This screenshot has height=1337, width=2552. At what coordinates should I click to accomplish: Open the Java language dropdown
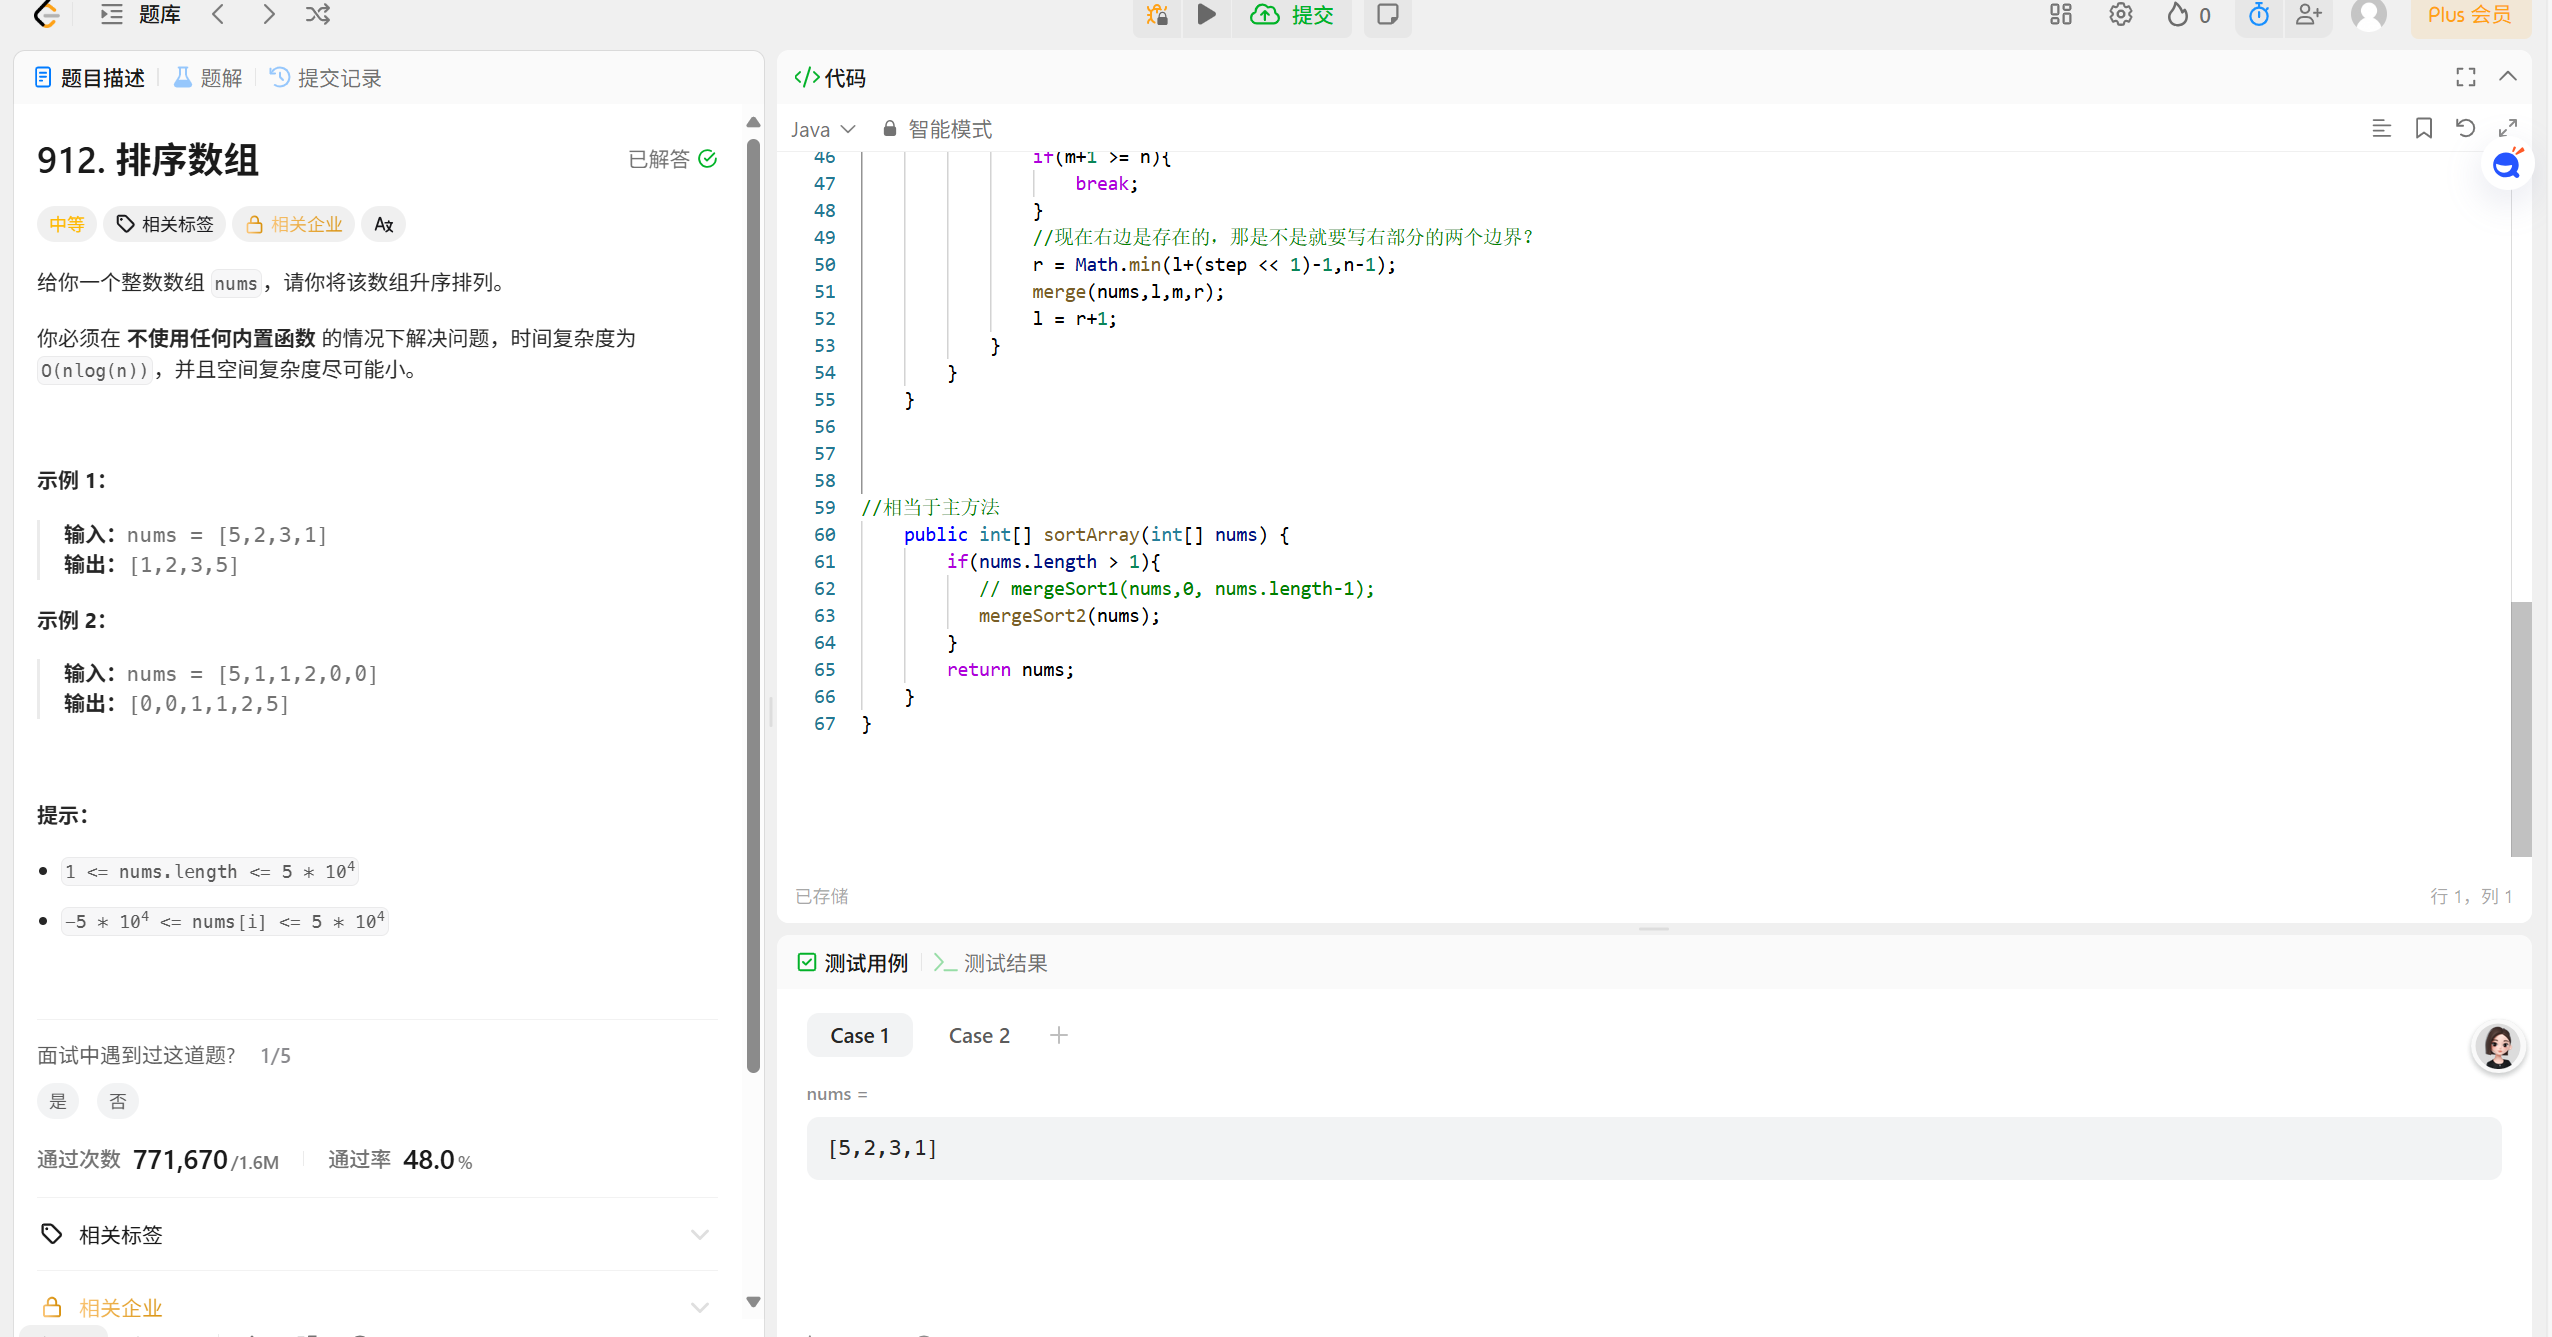tap(822, 129)
